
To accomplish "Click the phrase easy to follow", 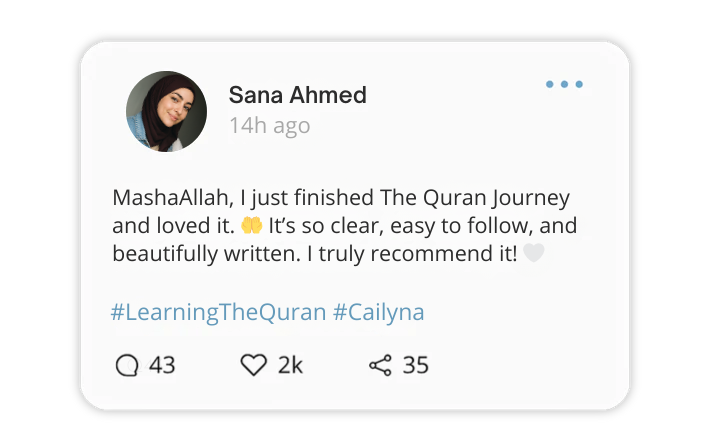I will [447, 226].
